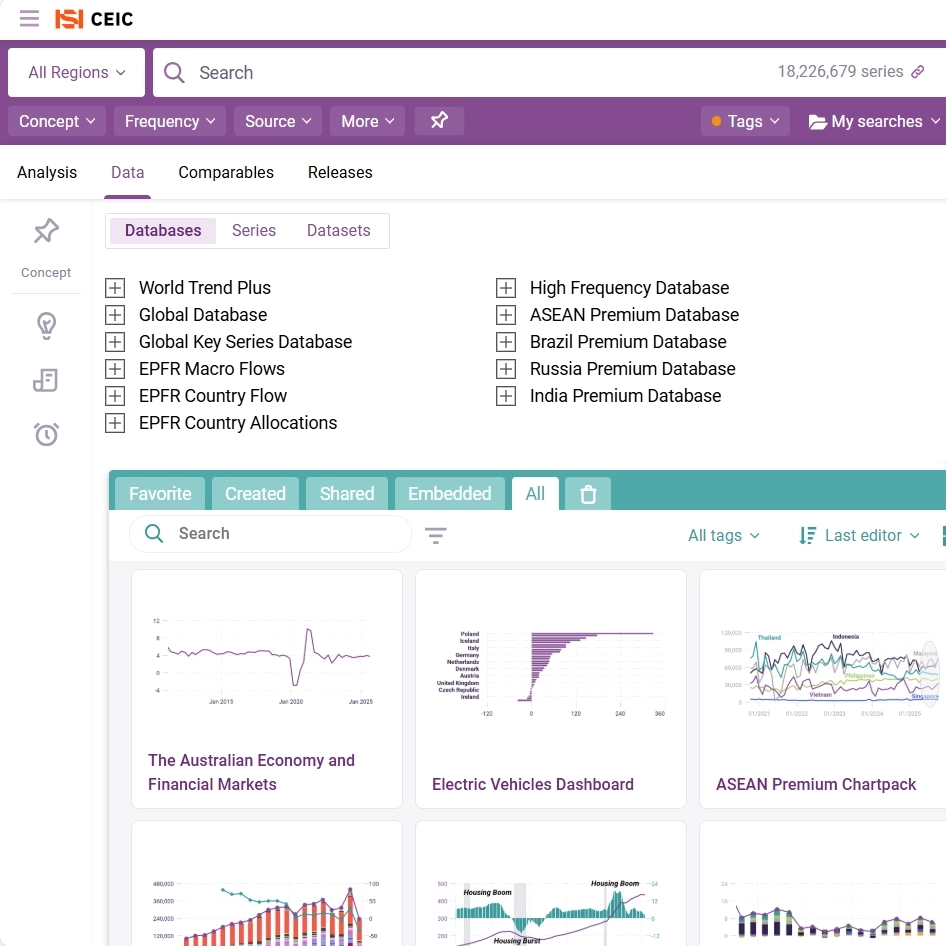Open the All tags dropdown
The width and height of the screenshot is (946, 946).
click(723, 536)
